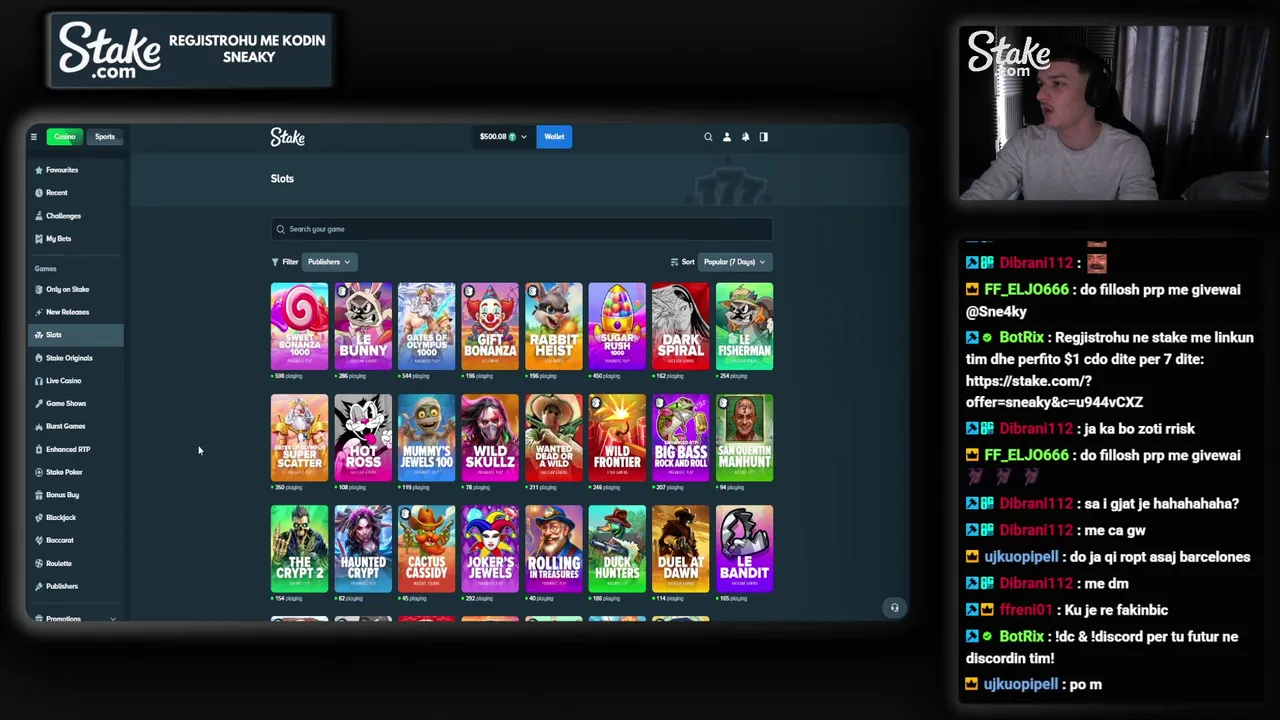Click the Burst Games icon
This screenshot has width=1280, height=720.
click(x=38, y=427)
